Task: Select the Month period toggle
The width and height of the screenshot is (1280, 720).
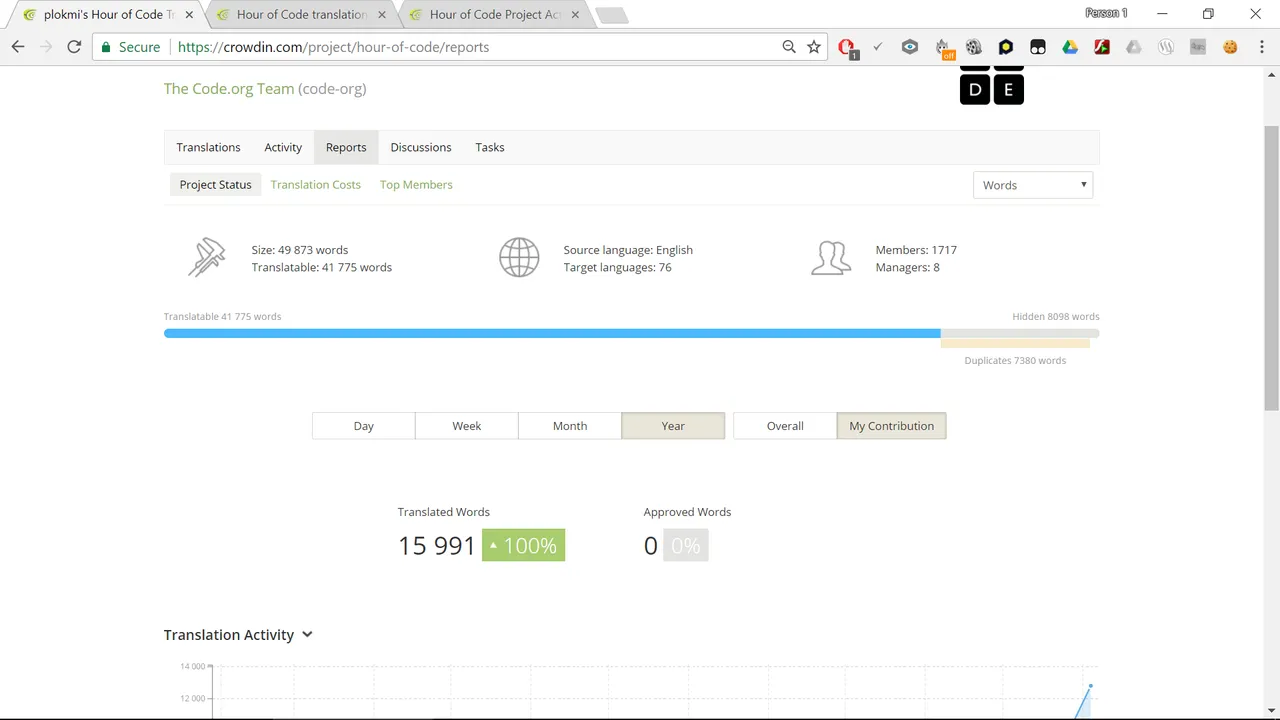Action: coord(570,426)
